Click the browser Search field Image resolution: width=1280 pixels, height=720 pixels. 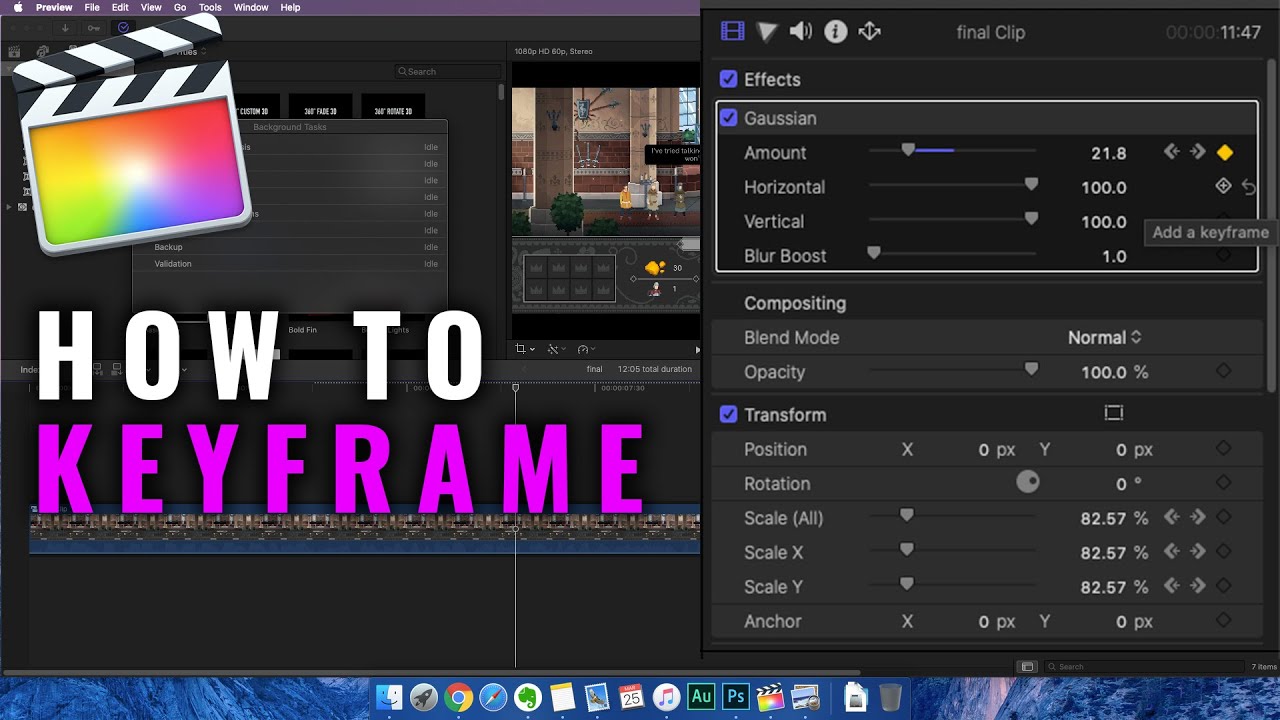[447, 71]
